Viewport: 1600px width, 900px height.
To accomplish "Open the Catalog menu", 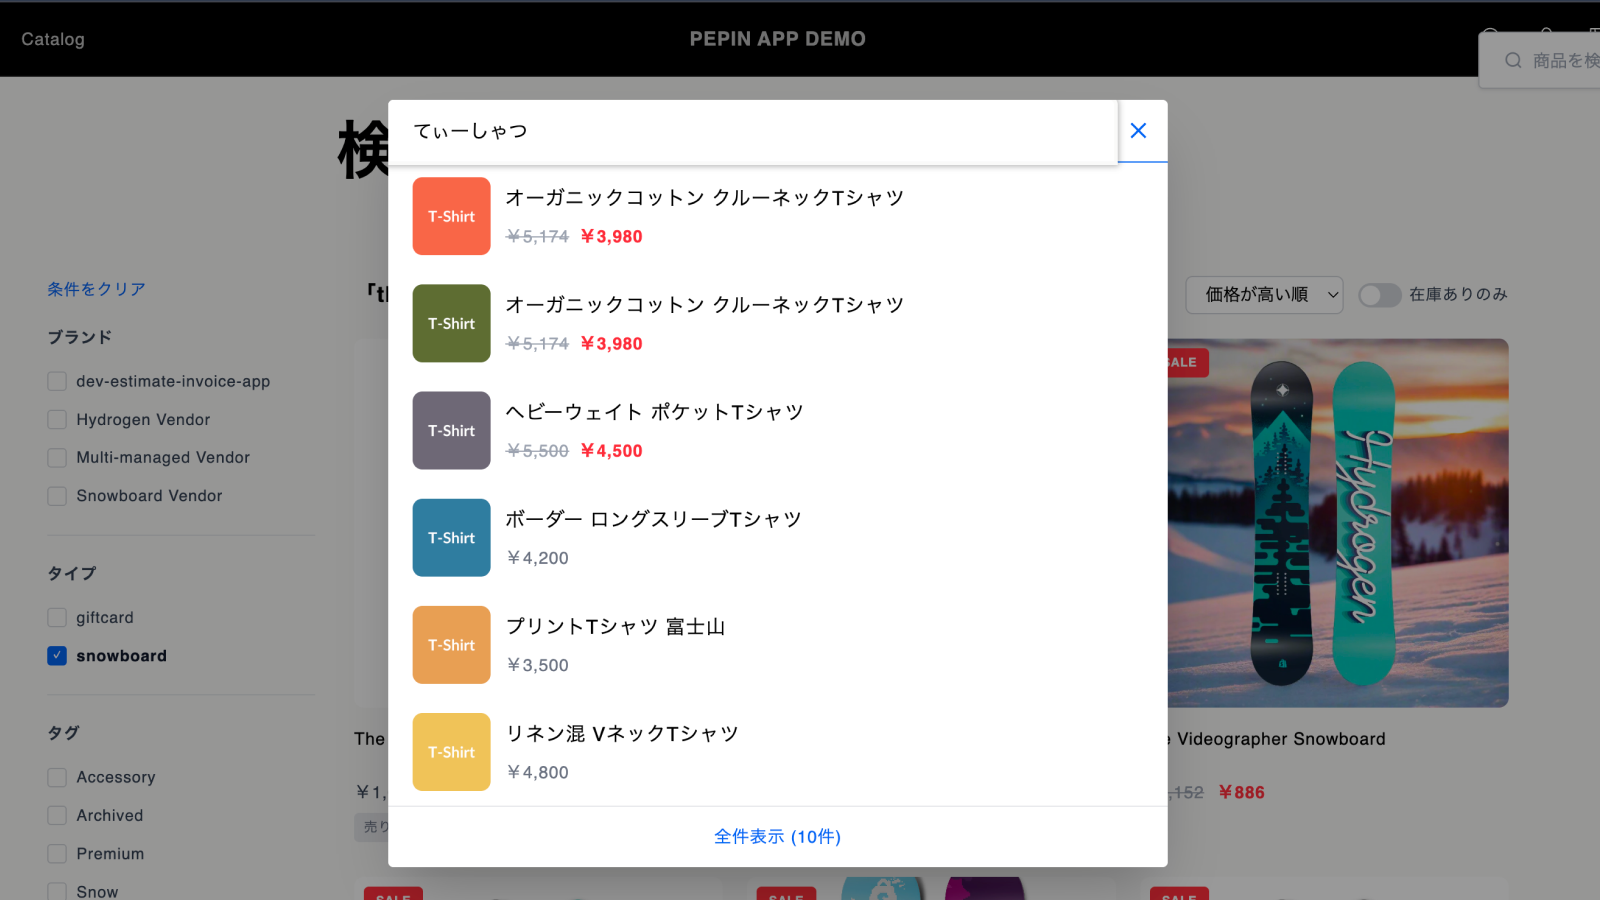I will (52, 39).
